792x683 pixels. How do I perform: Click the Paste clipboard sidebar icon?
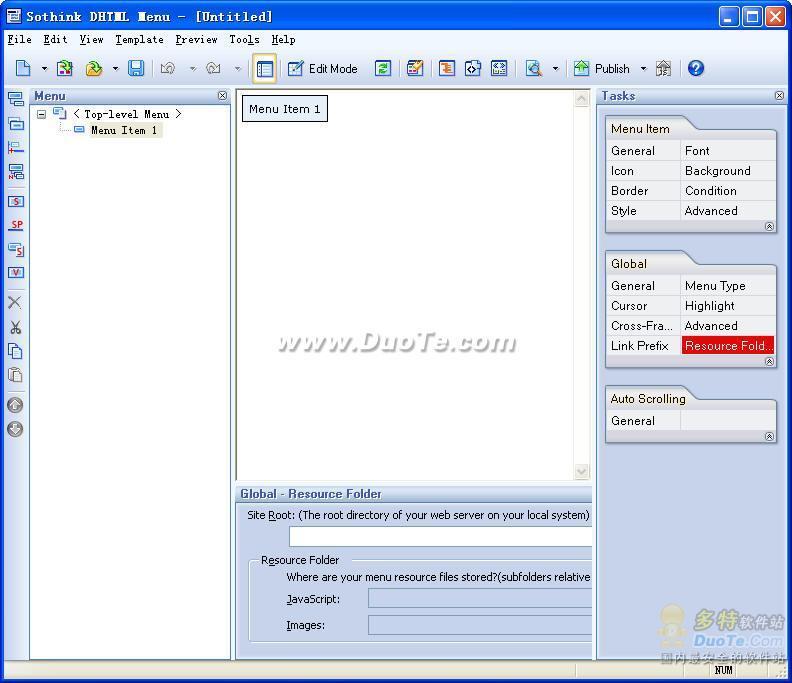(x=15, y=375)
